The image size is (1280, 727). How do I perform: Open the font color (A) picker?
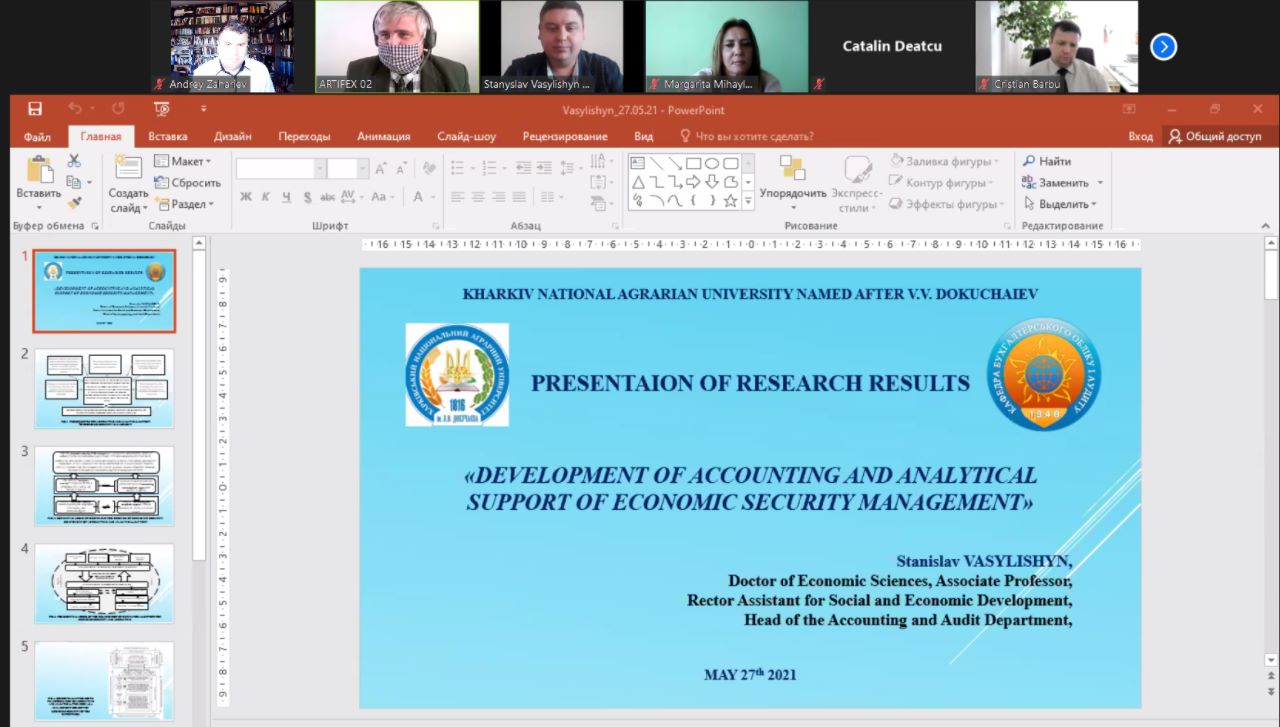[x=423, y=197]
